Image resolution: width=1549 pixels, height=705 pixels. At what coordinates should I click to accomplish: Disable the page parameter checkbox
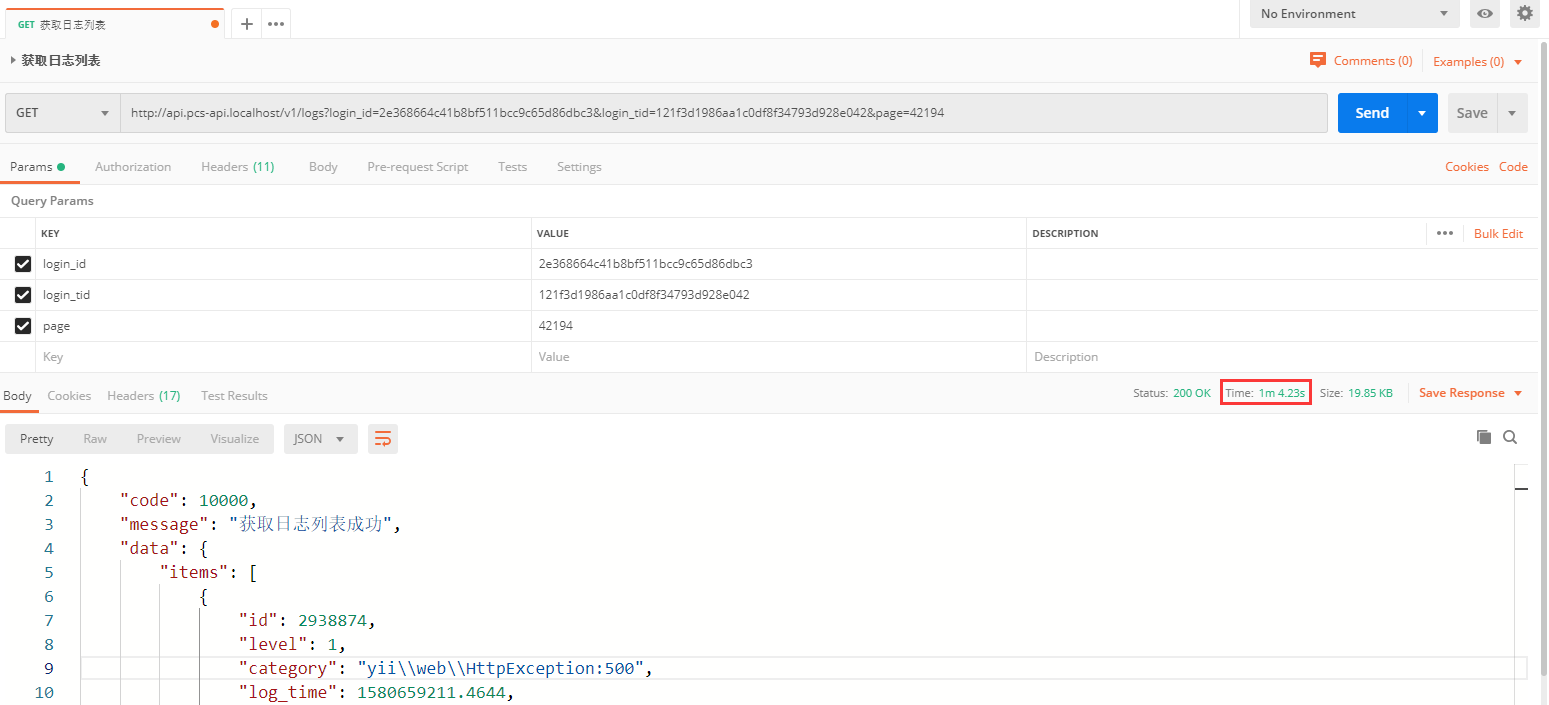pyautogui.click(x=23, y=326)
